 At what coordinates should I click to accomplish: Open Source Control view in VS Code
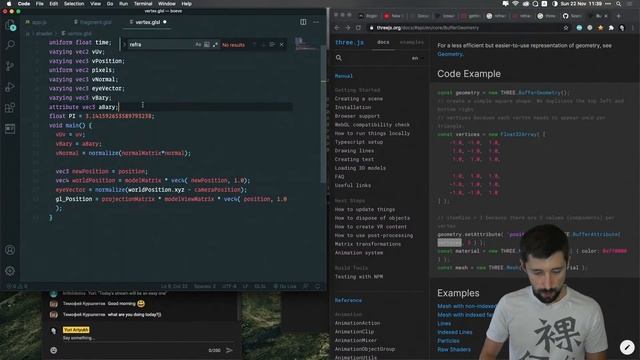pyautogui.click(x=10, y=66)
